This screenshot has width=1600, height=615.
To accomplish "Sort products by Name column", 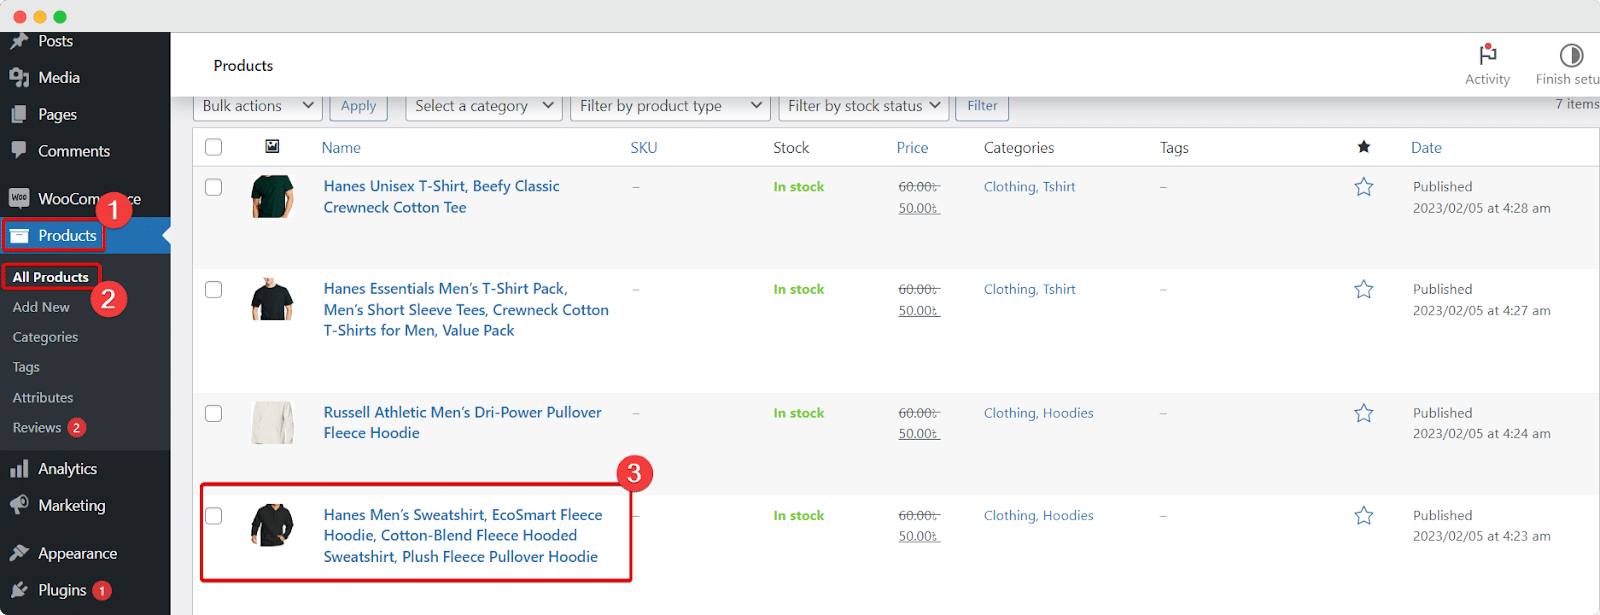I will (341, 147).
